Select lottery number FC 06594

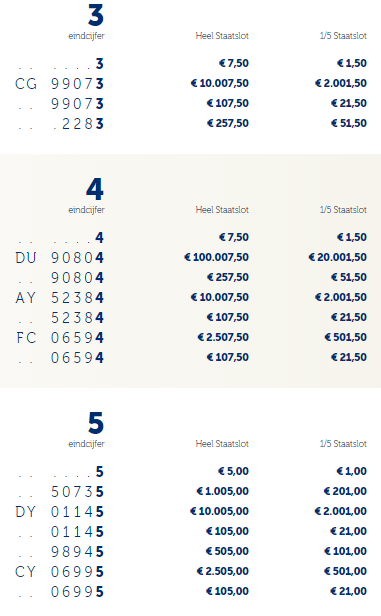point(59,338)
